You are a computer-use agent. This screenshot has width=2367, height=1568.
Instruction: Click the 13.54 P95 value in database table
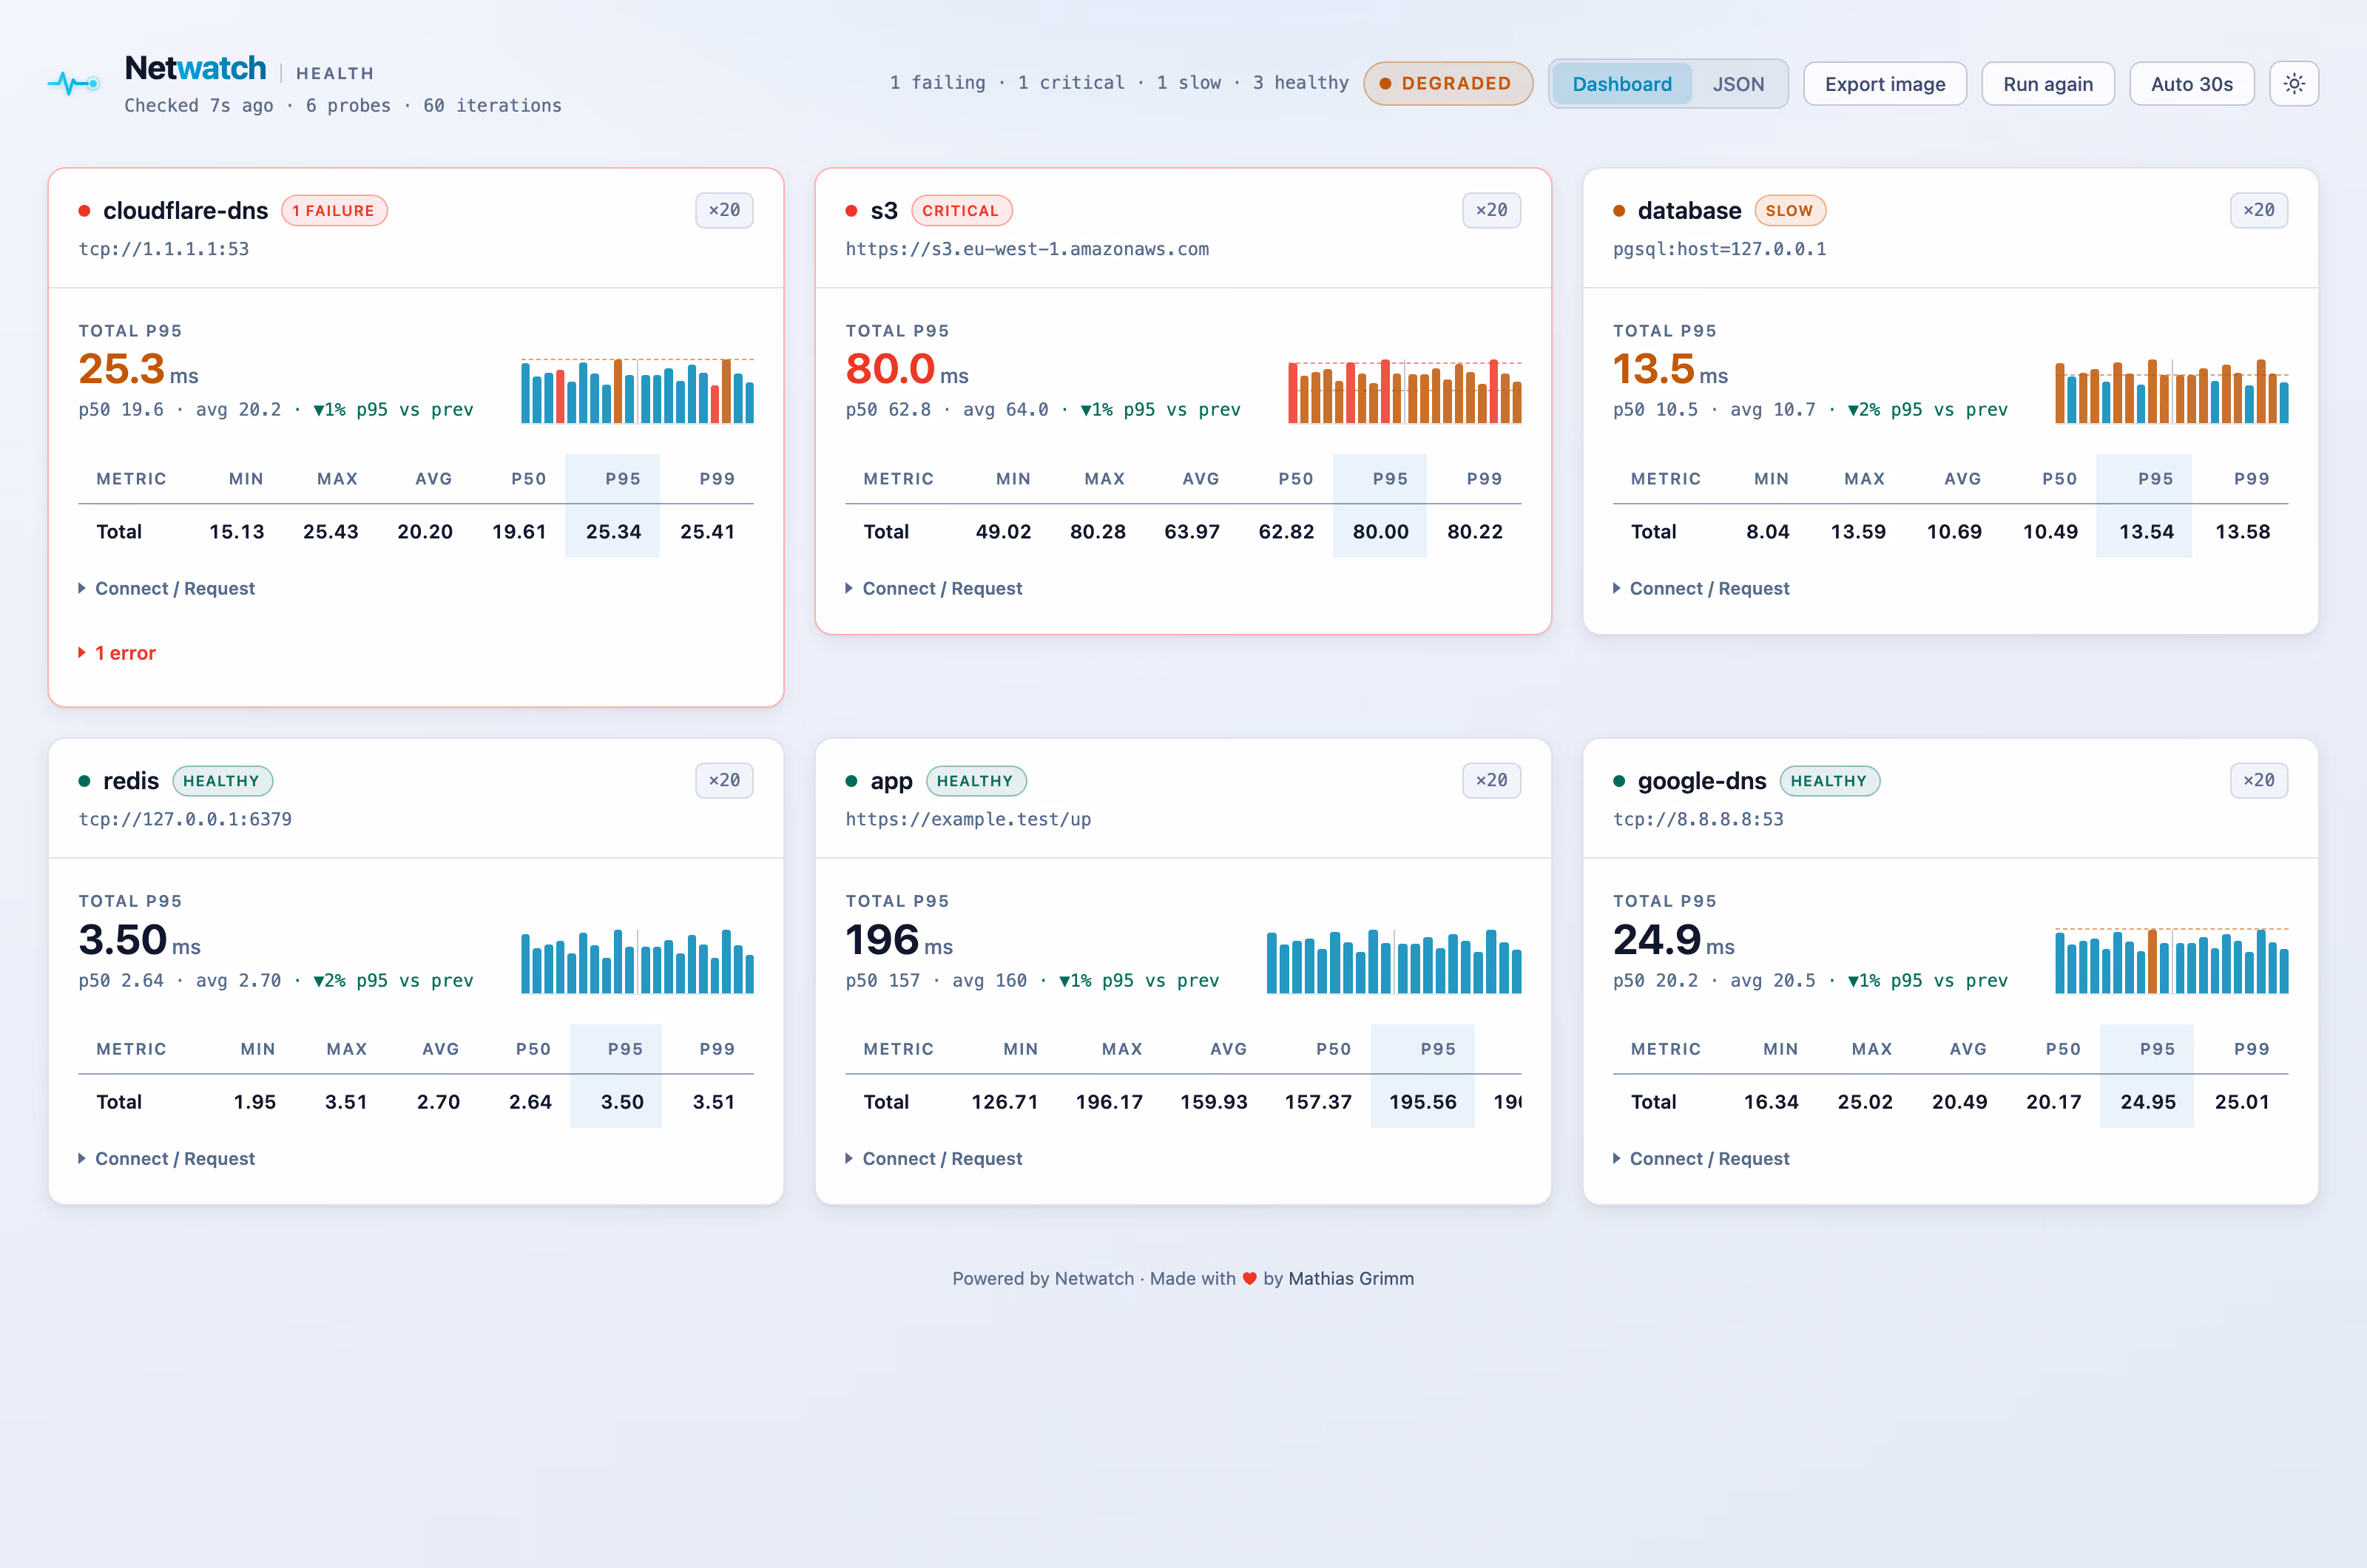tap(2146, 532)
